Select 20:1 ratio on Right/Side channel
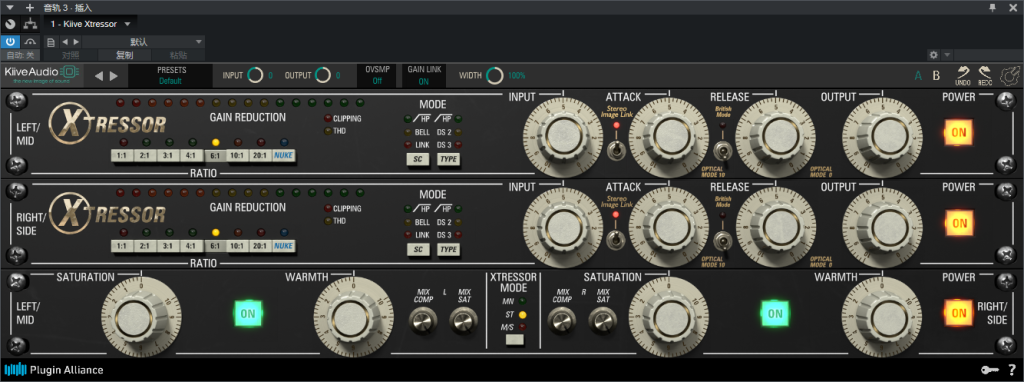Viewport: 1024px width, 382px height. point(261,246)
